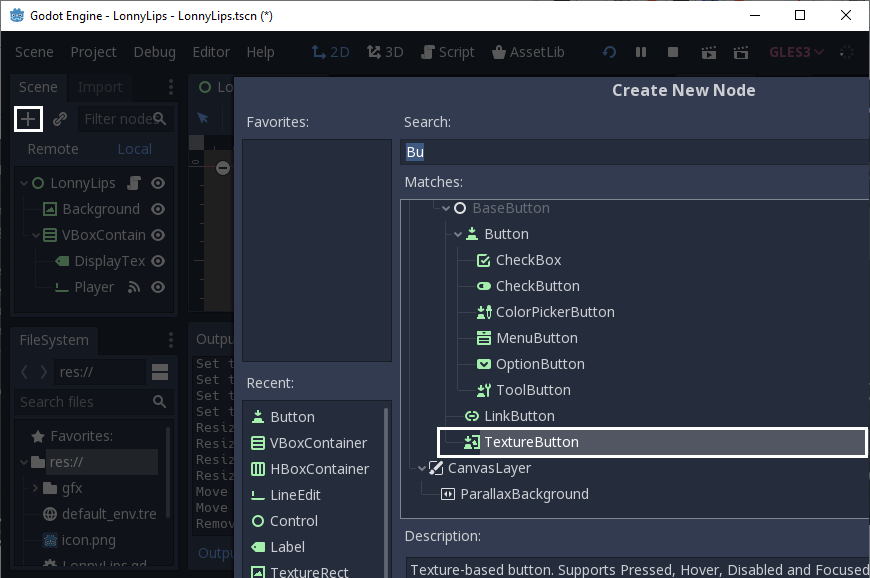This screenshot has height=578, width=870.
Task: Switch to the Script workspace
Action: point(448,52)
